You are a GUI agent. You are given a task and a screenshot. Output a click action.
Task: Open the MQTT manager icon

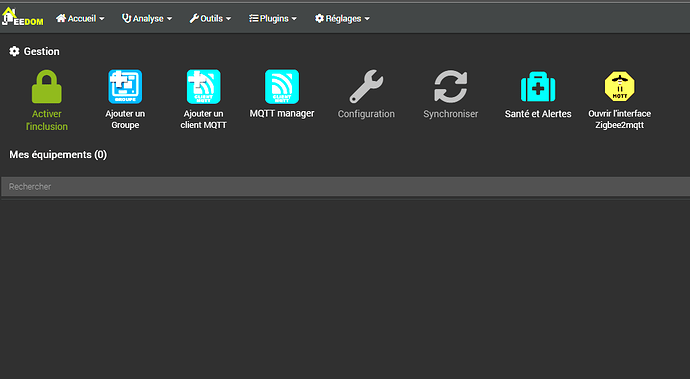tap(282, 86)
